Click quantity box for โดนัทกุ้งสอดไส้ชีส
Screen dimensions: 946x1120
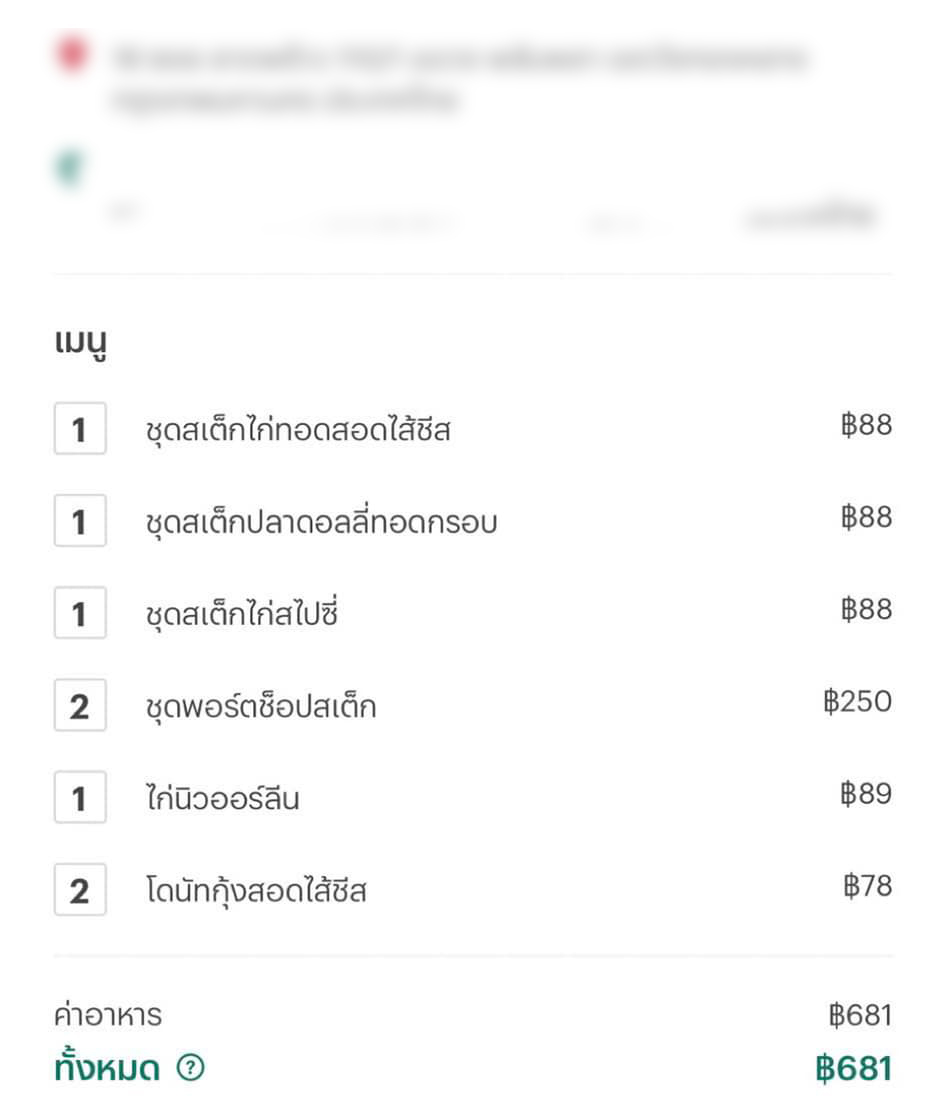[x=80, y=891]
